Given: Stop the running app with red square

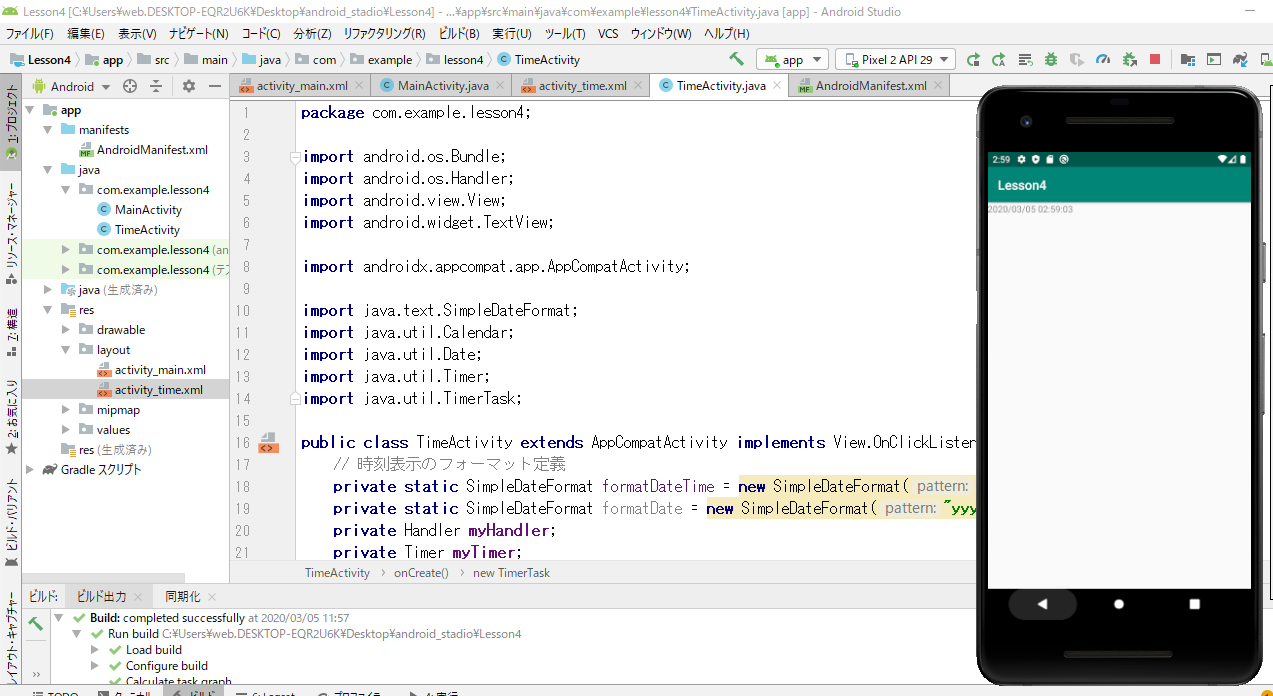Looking at the screenshot, I should coord(1155,59).
